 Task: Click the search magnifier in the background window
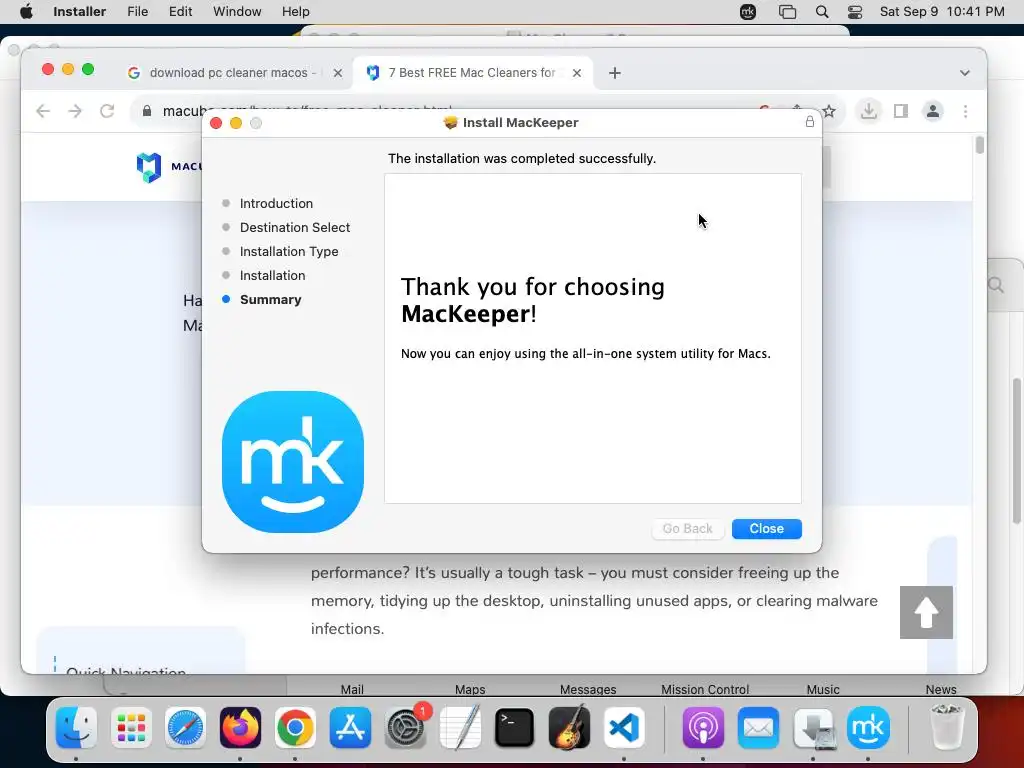(996, 285)
